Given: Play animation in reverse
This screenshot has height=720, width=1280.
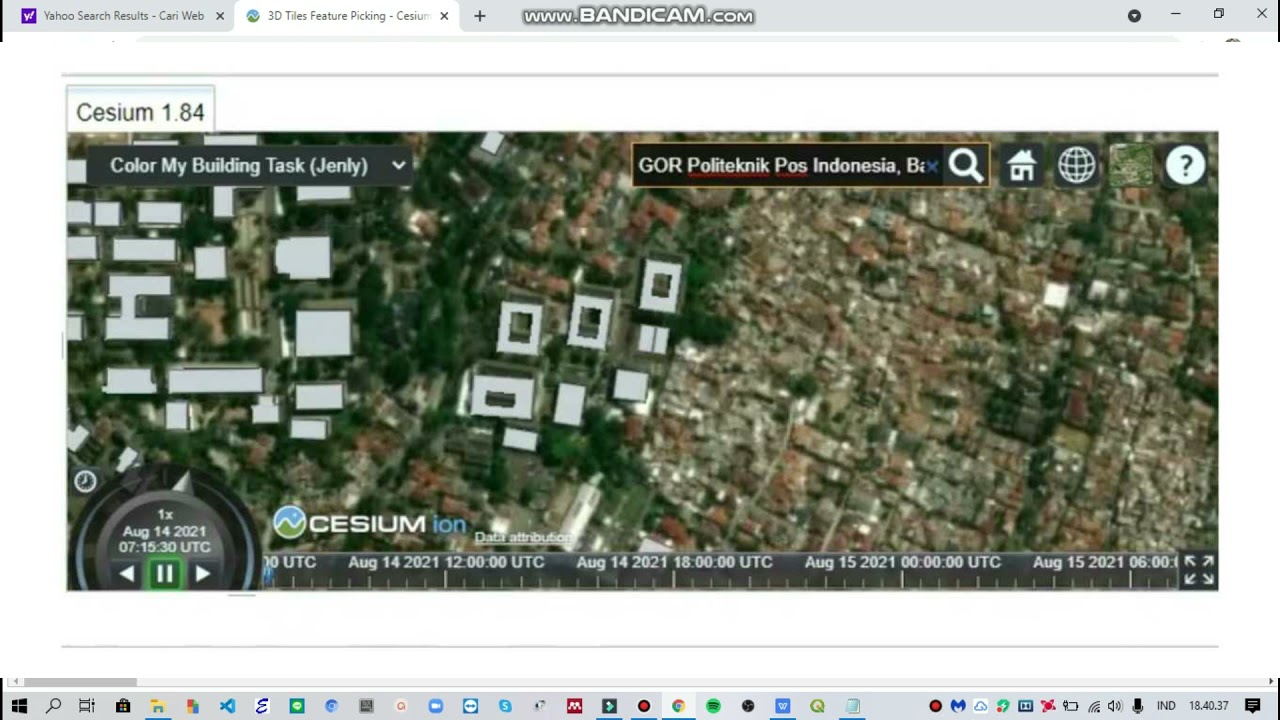Looking at the screenshot, I should click(x=127, y=574).
